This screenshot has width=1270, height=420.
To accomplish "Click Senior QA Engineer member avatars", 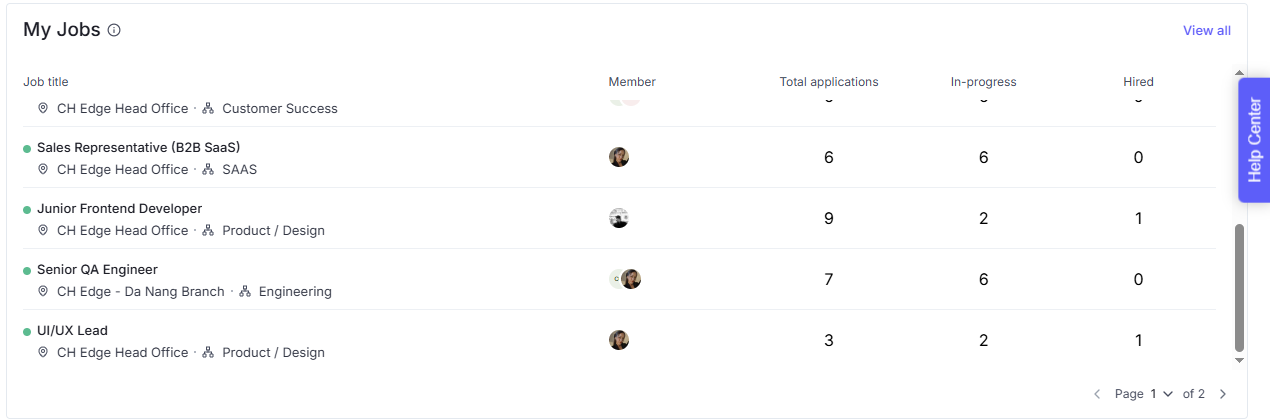I will coord(625,279).
